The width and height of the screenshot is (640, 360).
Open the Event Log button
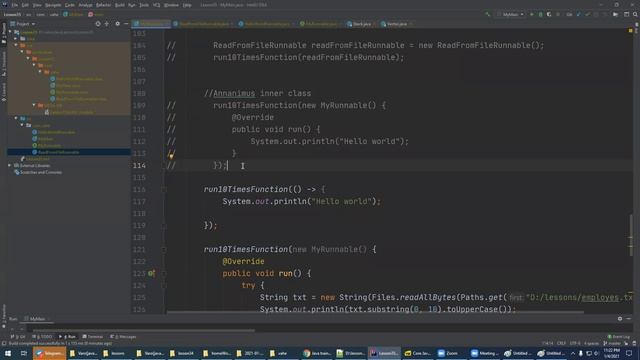tap(619, 337)
